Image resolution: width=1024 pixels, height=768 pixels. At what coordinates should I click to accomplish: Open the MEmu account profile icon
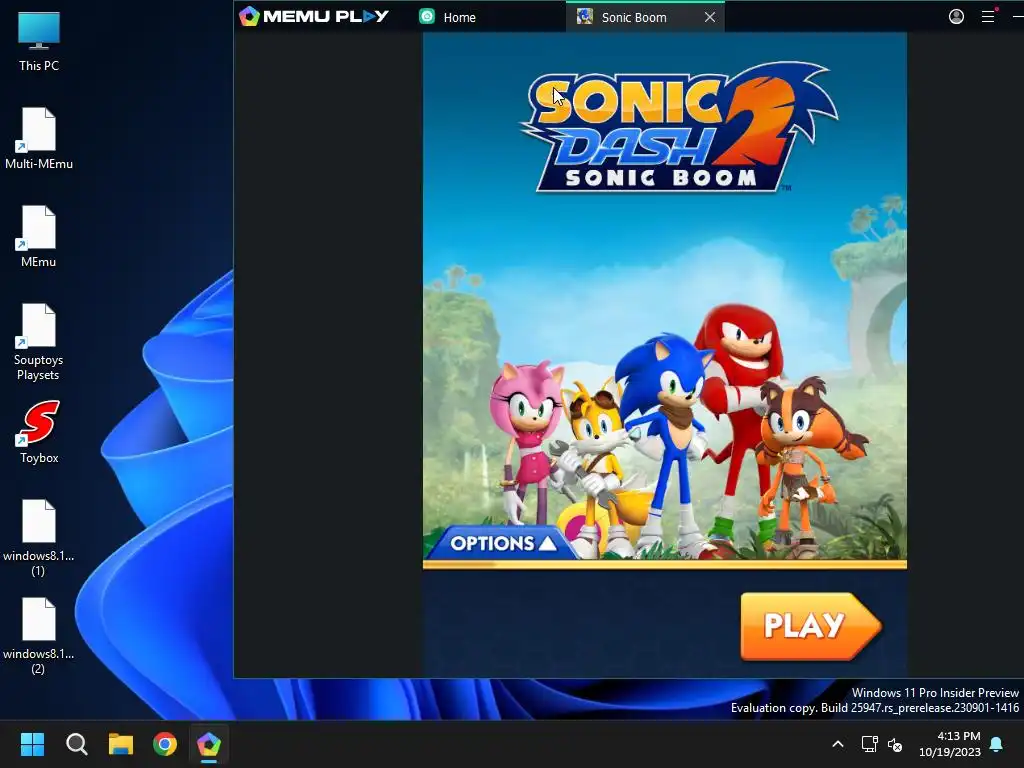(x=956, y=16)
